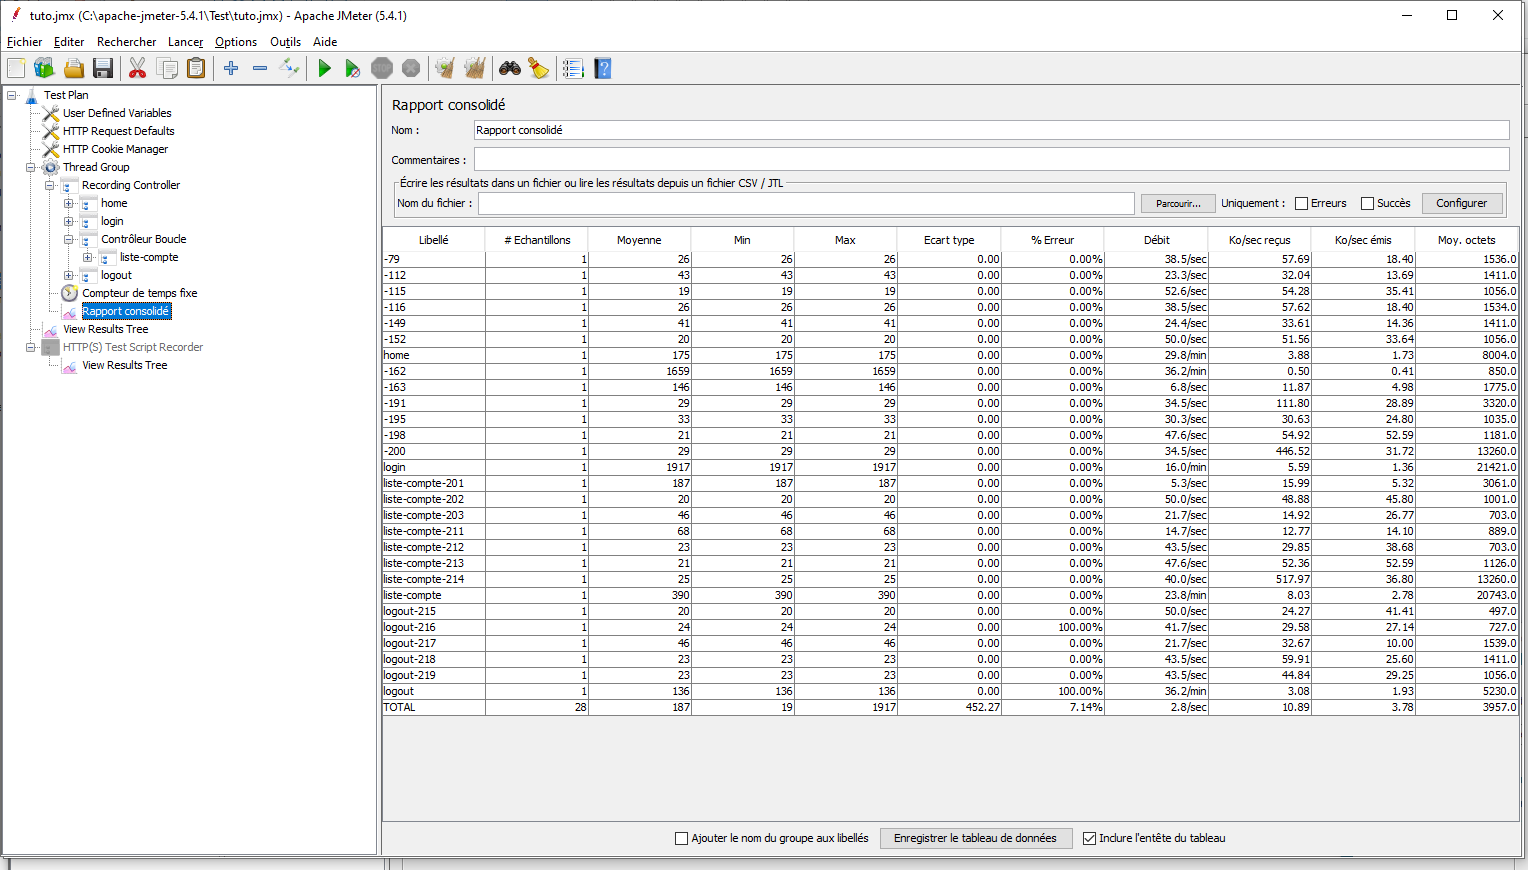The height and width of the screenshot is (870, 1528).
Task: Open the Outils menu
Action: click(x=285, y=42)
